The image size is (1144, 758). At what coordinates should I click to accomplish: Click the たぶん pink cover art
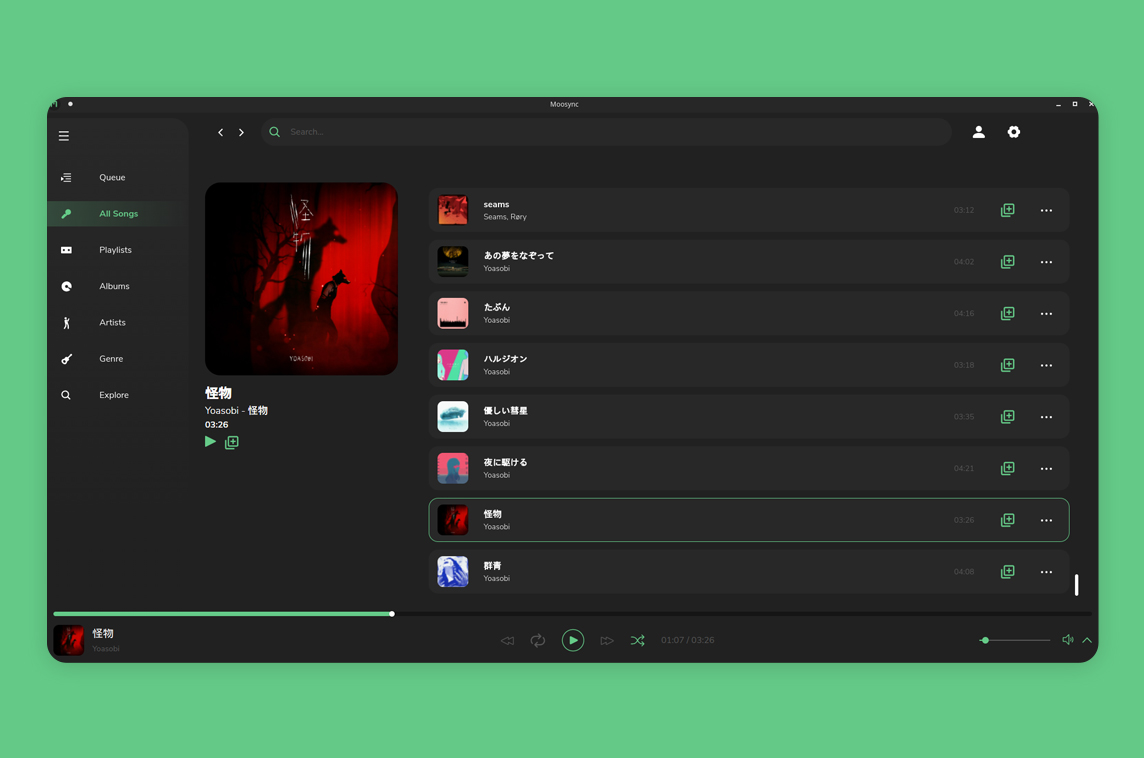click(x=452, y=314)
